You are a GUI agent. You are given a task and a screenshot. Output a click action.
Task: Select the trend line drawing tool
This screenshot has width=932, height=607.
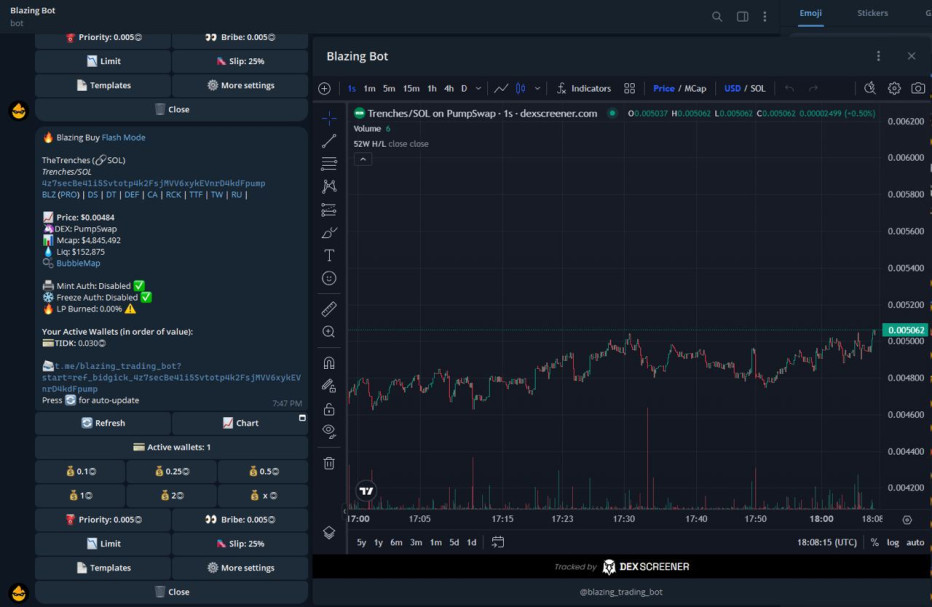pos(329,141)
